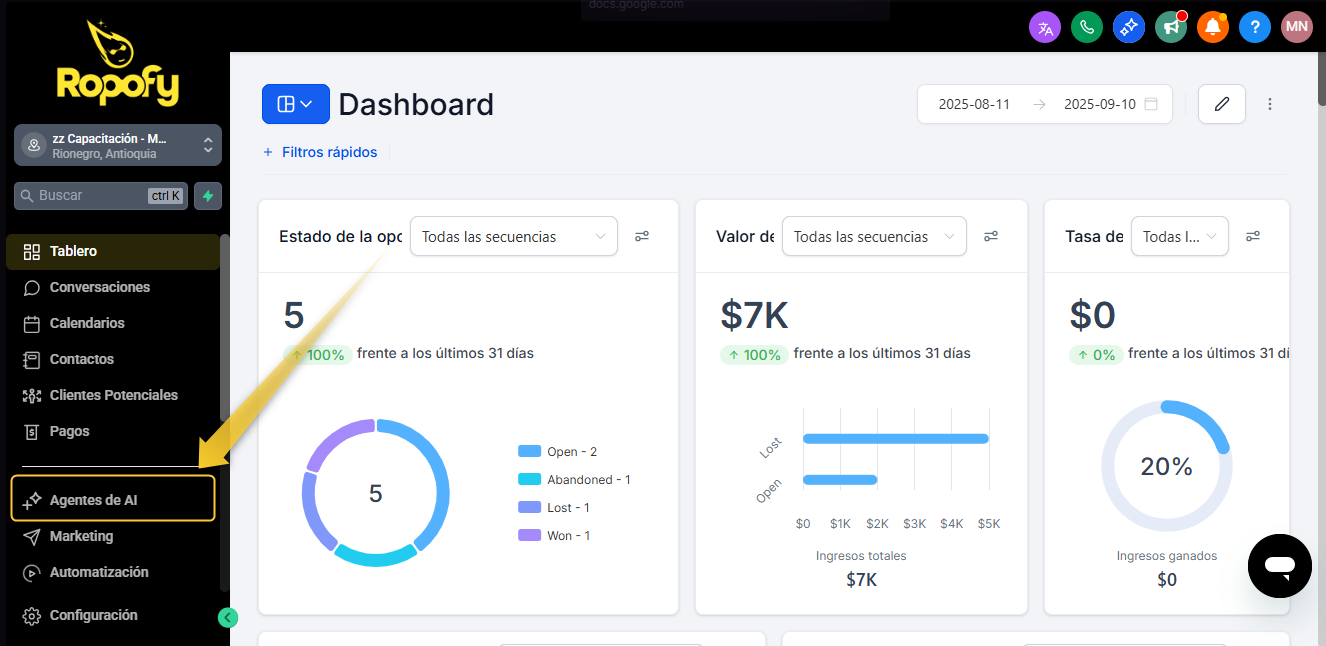
Task: Click the green lightning quick actions icon
Action: (x=208, y=196)
